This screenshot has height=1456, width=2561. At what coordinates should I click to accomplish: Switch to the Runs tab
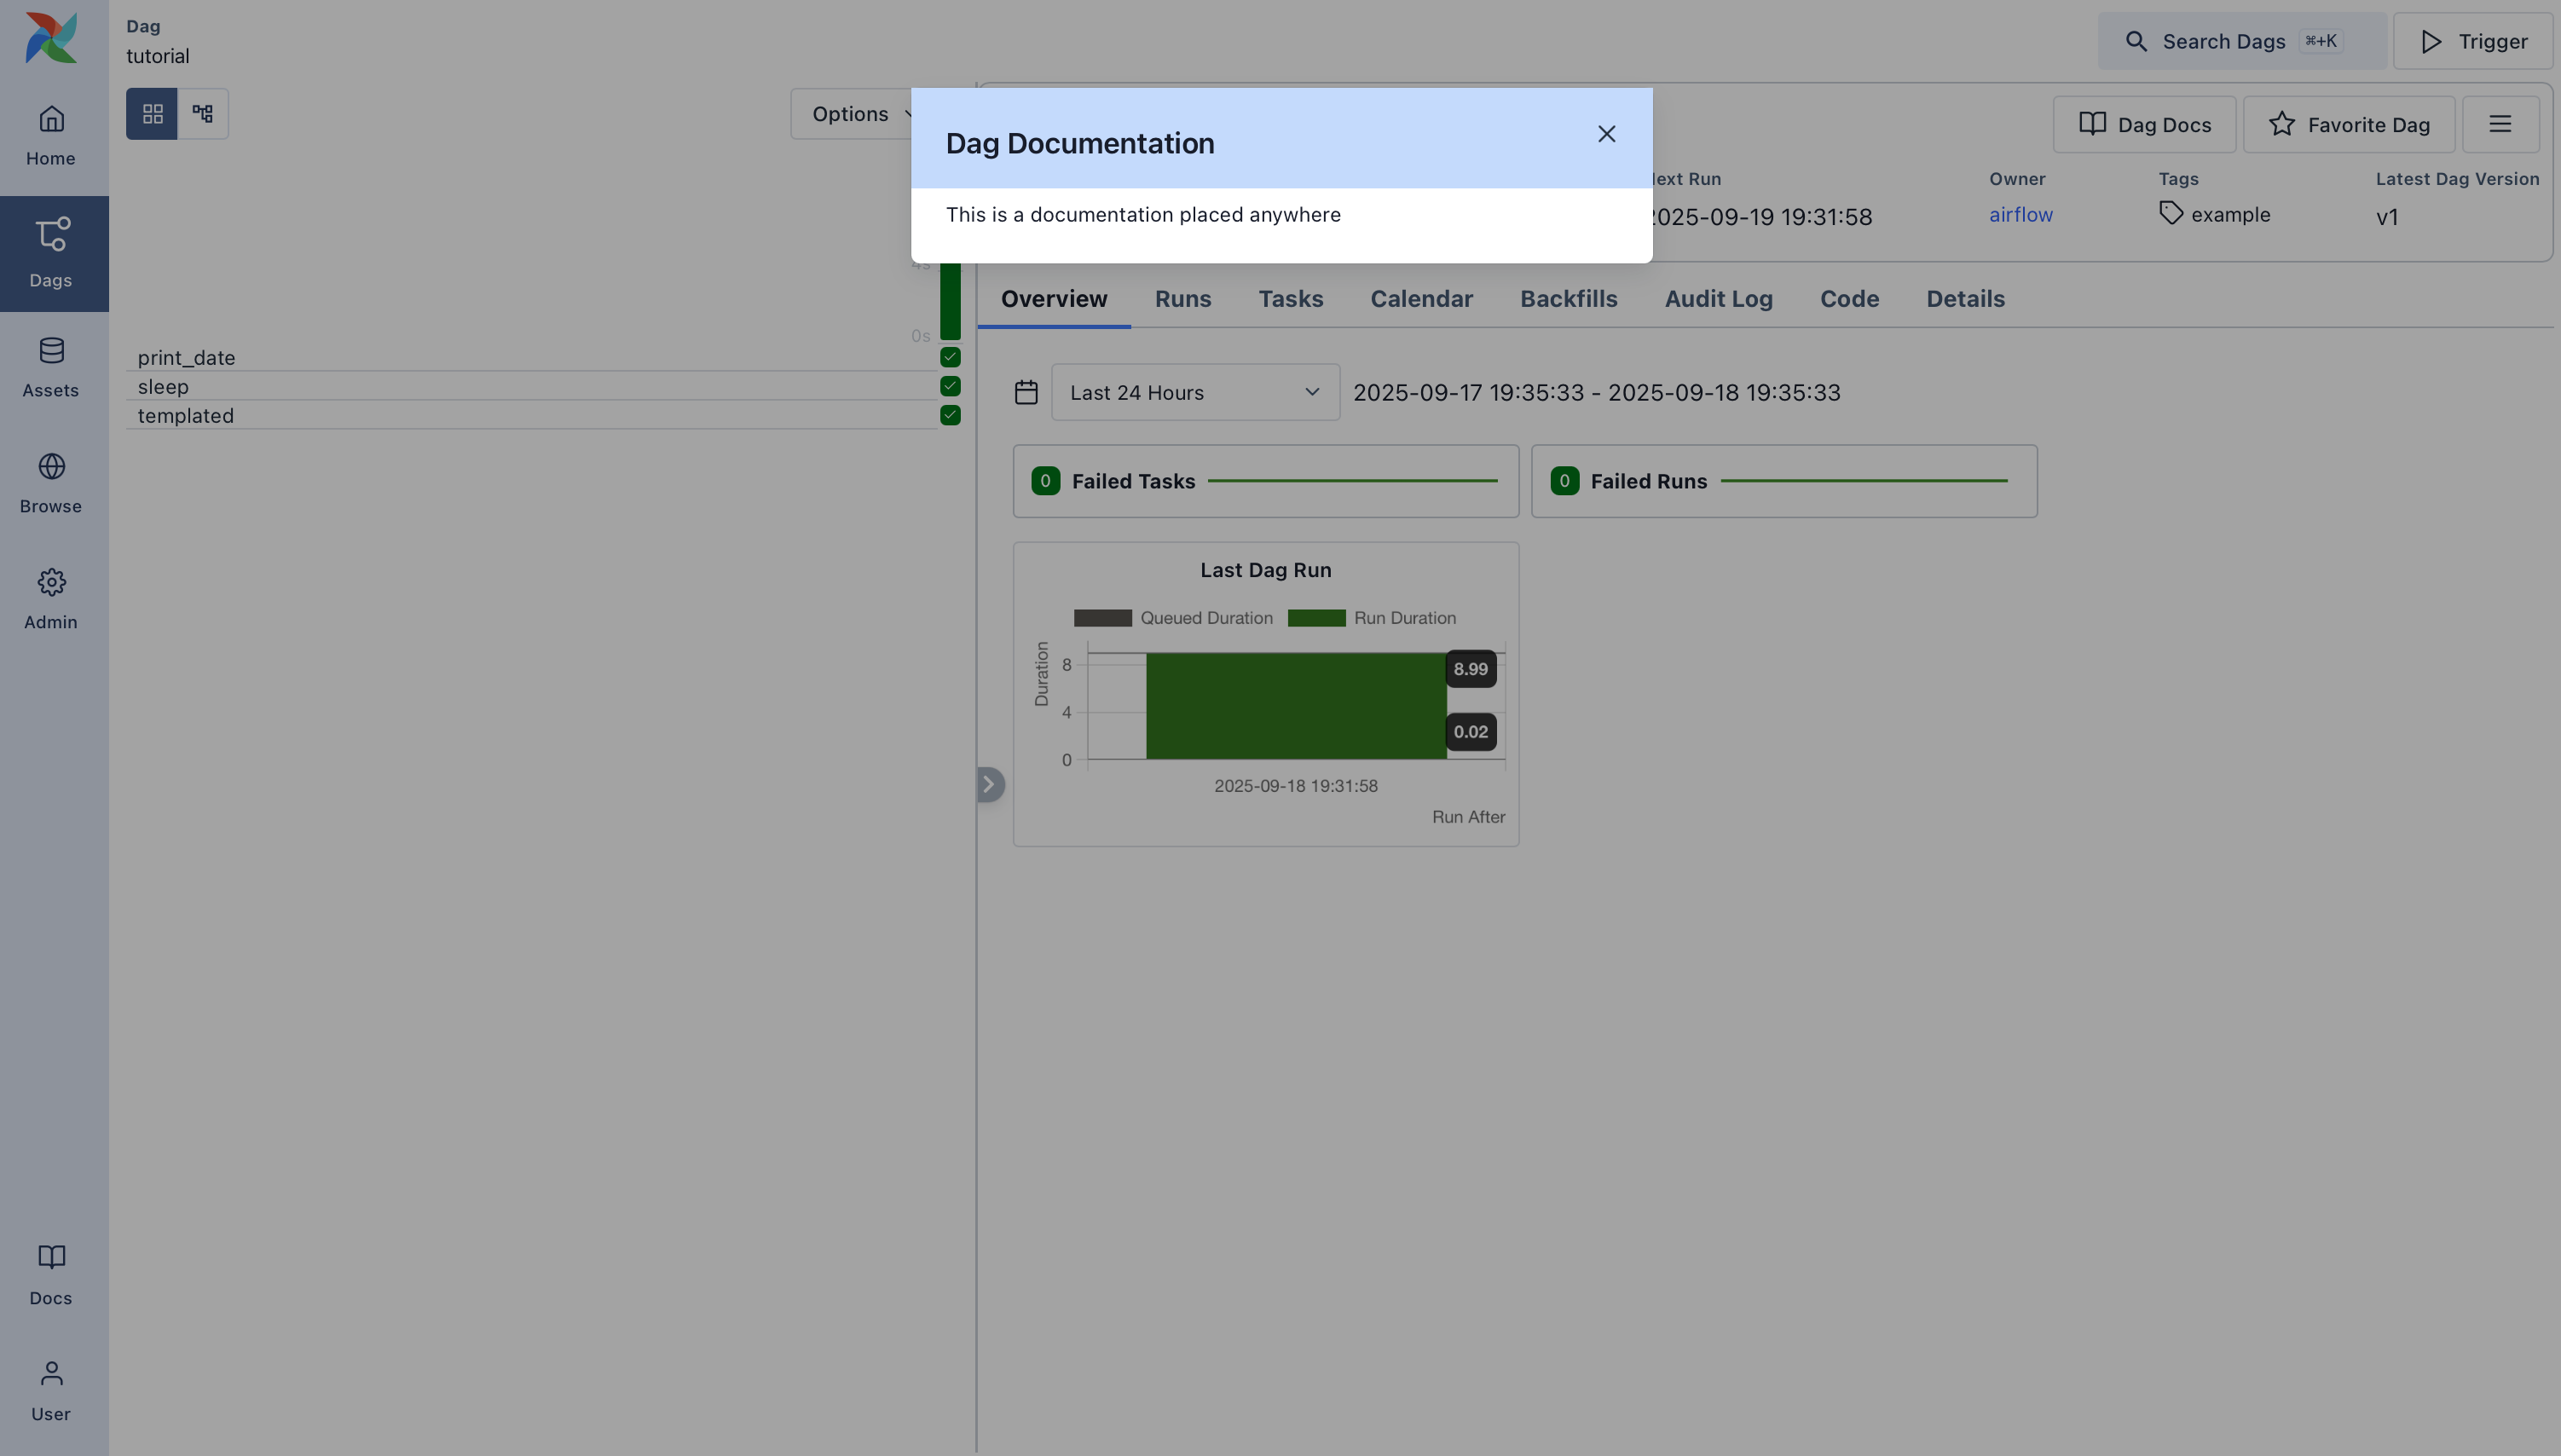click(x=1182, y=299)
